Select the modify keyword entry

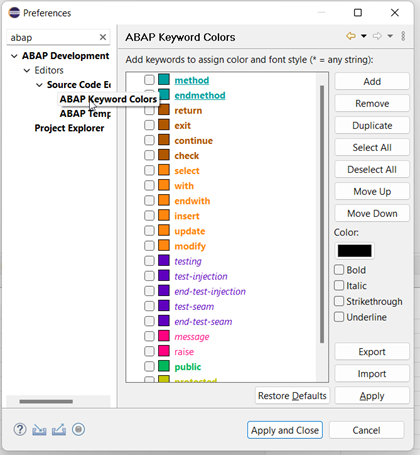click(x=190, y=246)
